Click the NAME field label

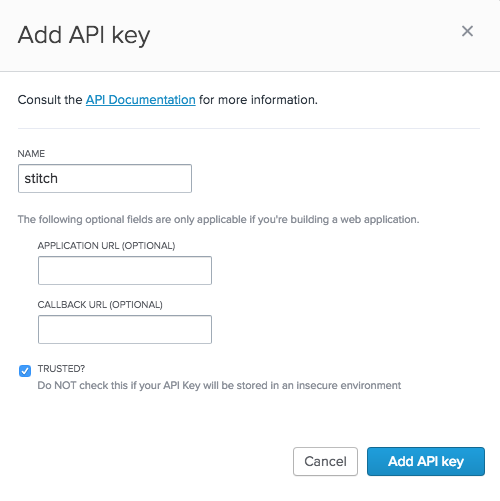click(x=31, y=154)
